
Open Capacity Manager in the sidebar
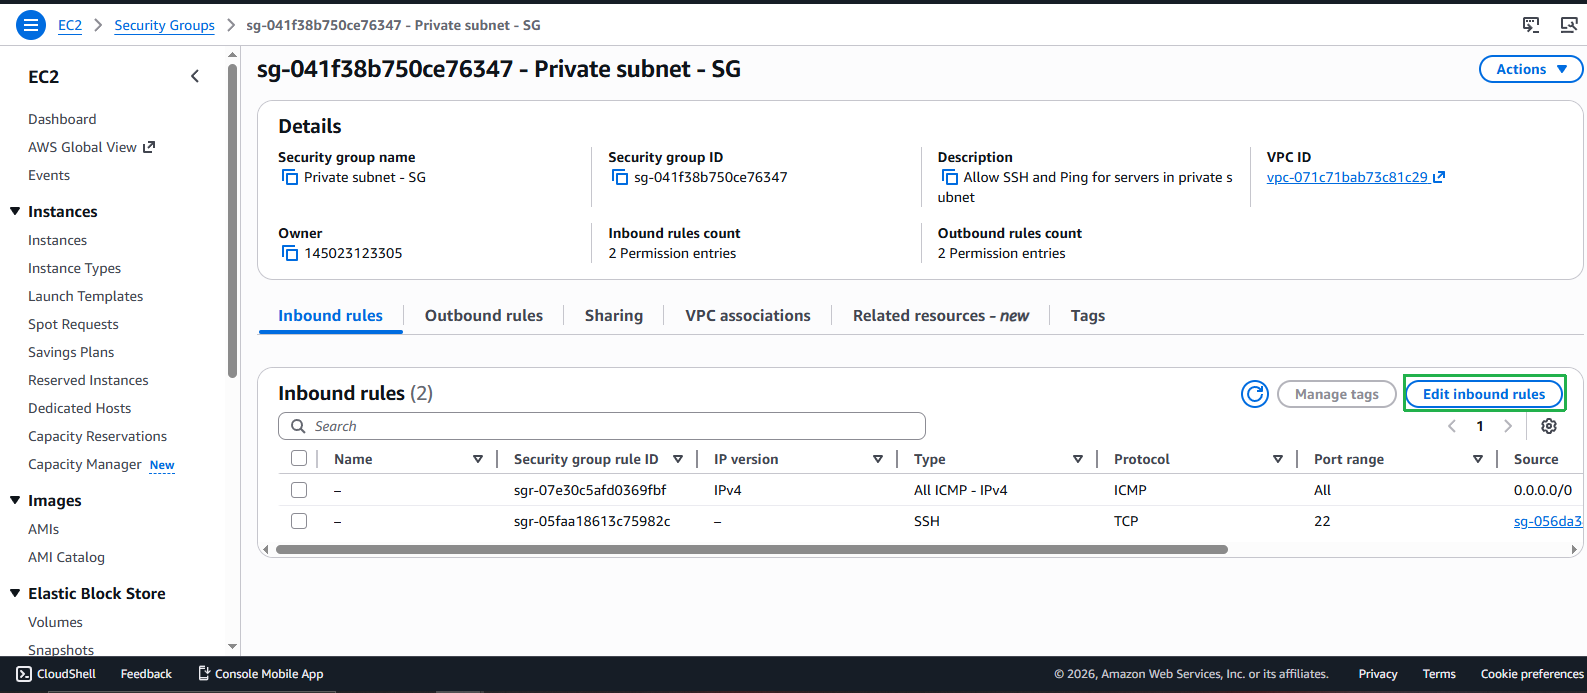tap(85, 464)
